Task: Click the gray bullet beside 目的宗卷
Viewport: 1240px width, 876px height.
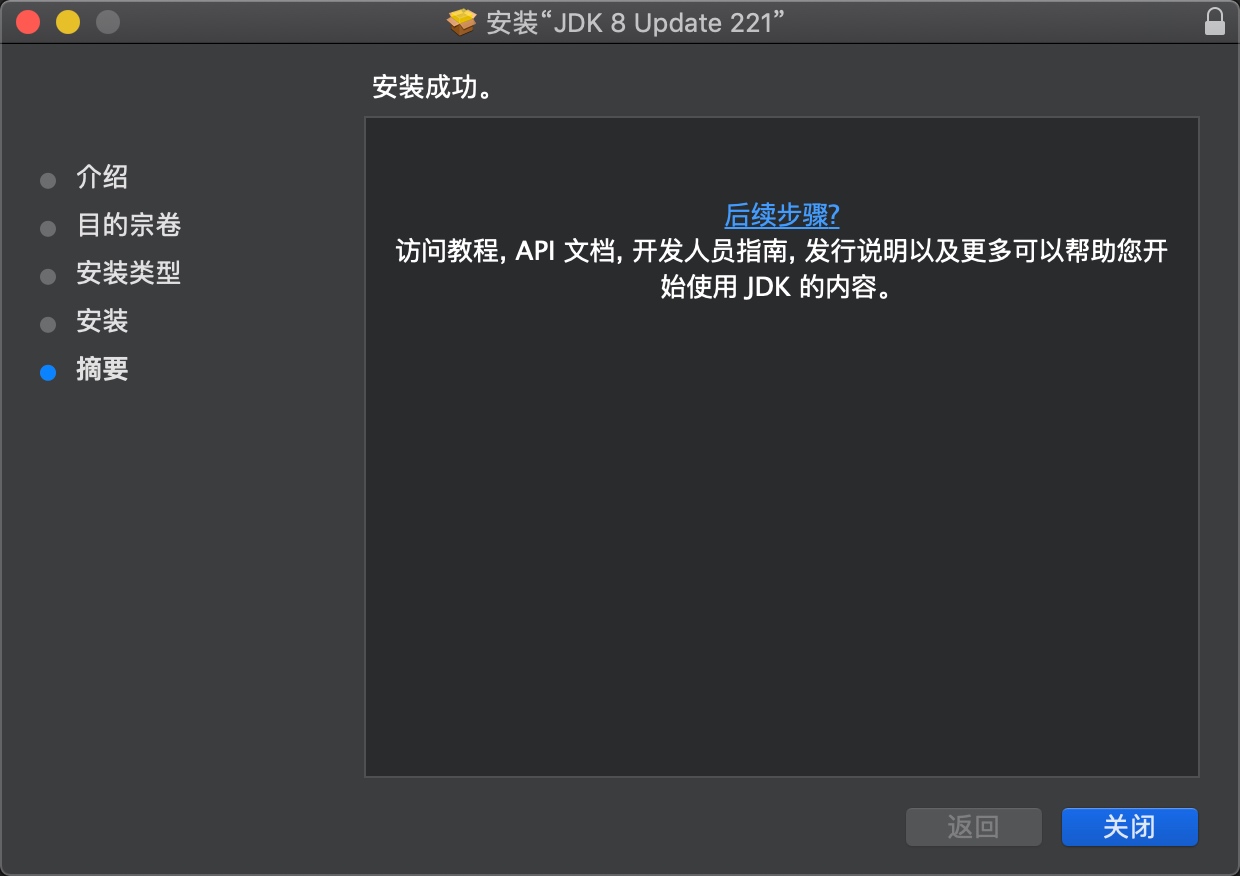Action: tap(47, 228)
